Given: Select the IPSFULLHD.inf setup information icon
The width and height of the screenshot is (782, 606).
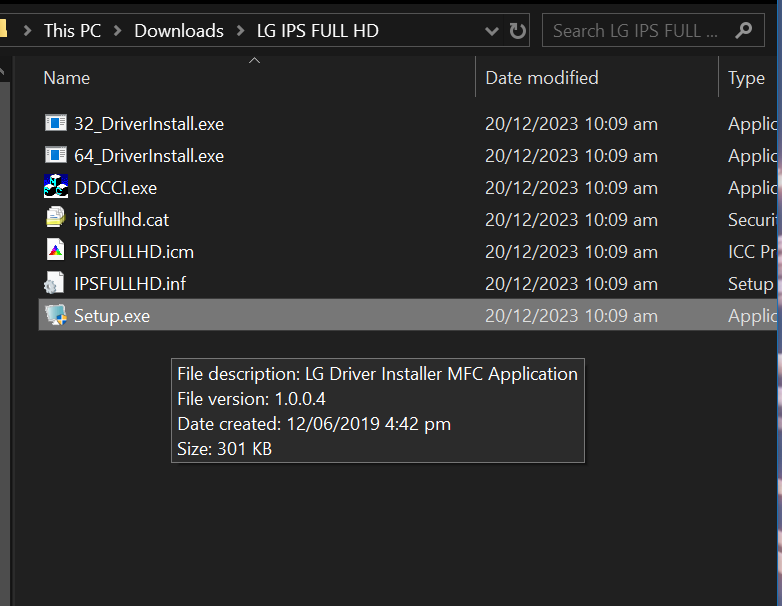Looking at the screenshot, I should click(56, 283).
